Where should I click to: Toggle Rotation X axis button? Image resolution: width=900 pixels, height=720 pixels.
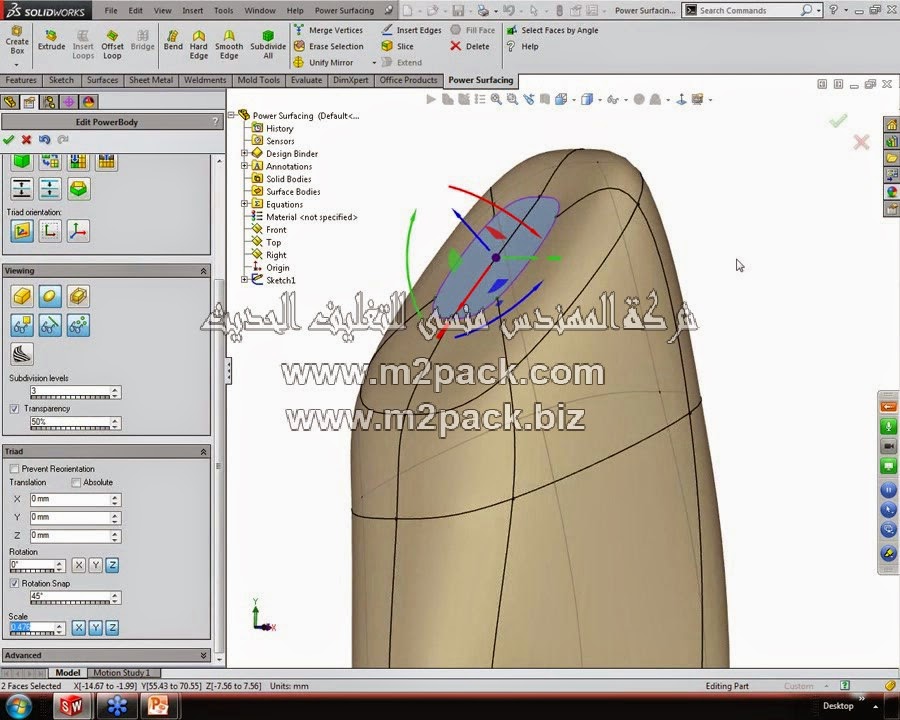[x=79, y=566]
